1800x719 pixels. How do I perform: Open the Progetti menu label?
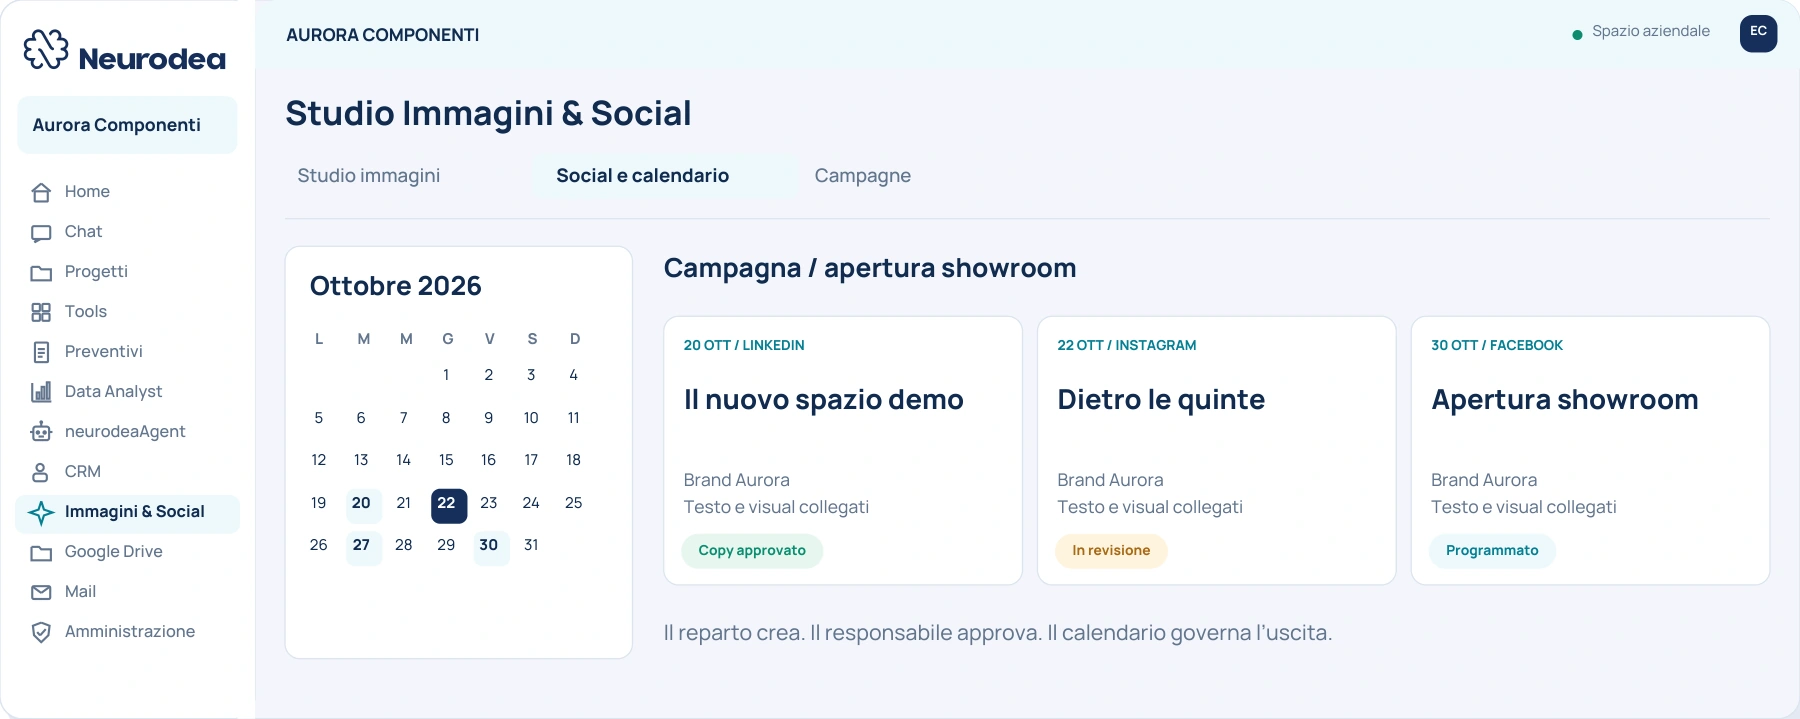(96, 271)
